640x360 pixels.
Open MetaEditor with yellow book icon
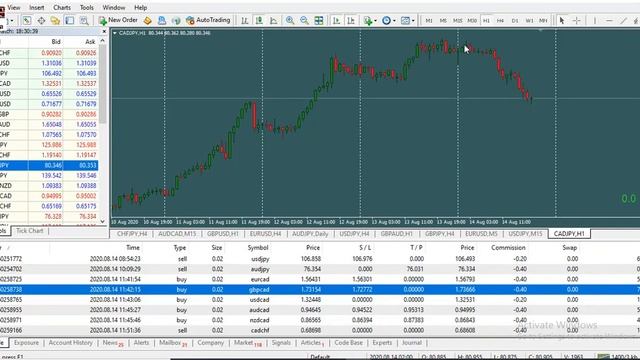pos(148,20)
